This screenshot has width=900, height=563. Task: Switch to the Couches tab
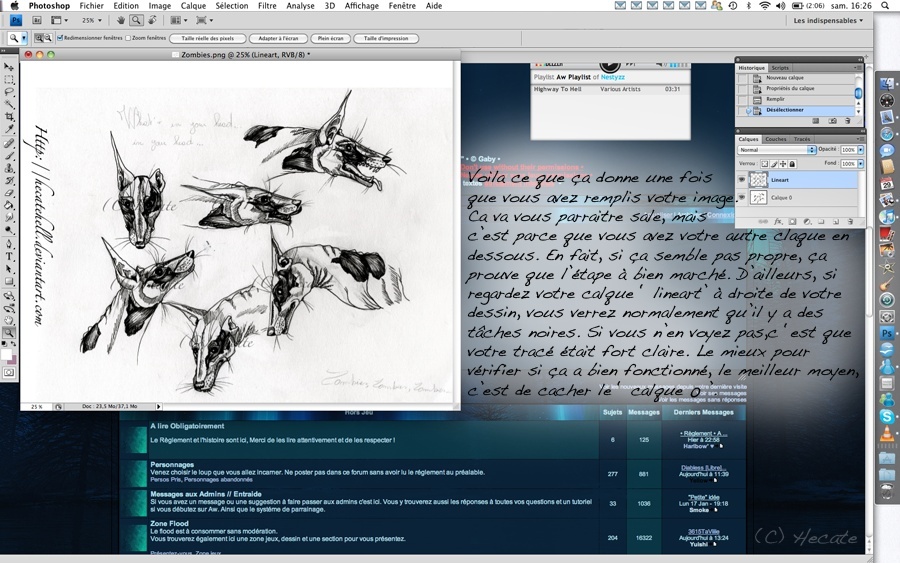[775, 139]
